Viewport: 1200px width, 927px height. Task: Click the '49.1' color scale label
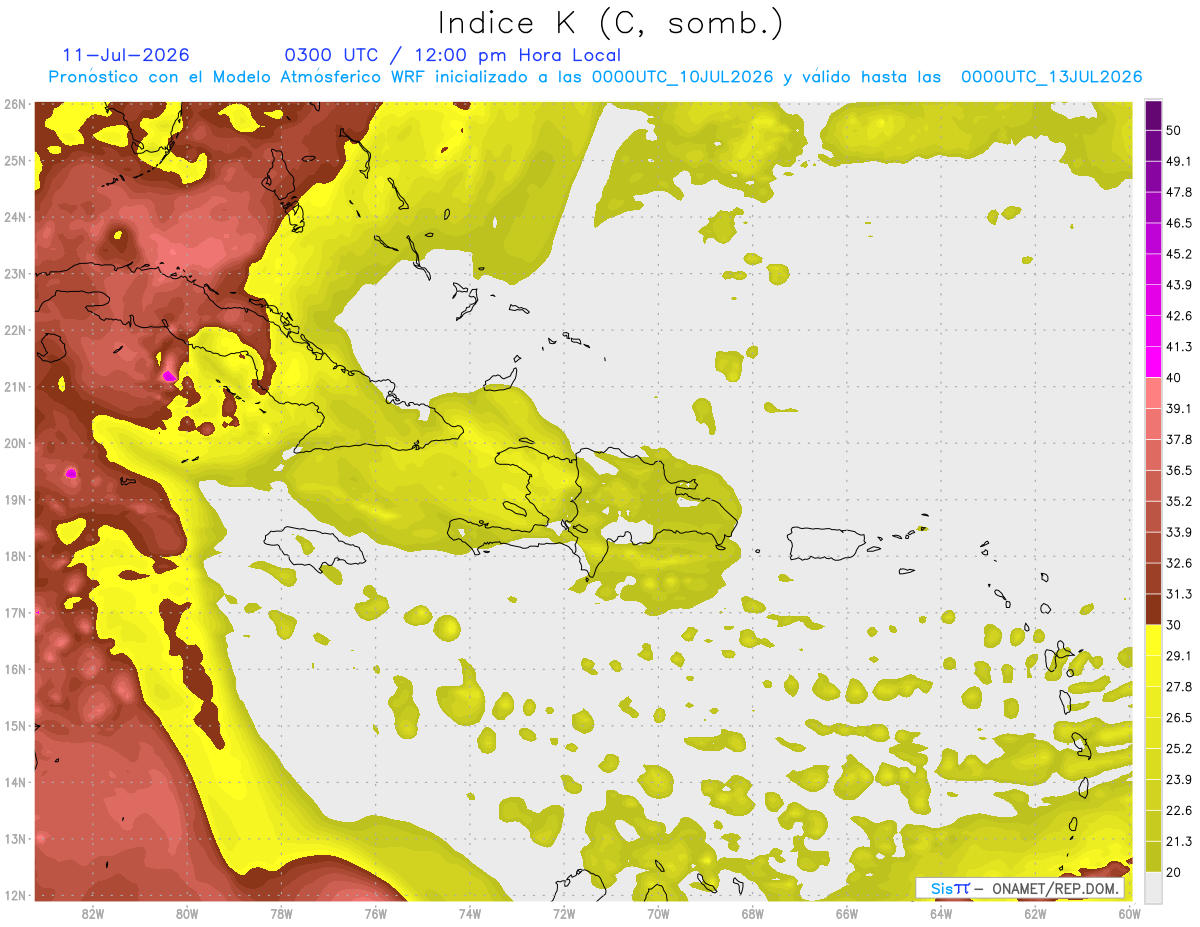pyautogui.click(x=1179, y=161)
